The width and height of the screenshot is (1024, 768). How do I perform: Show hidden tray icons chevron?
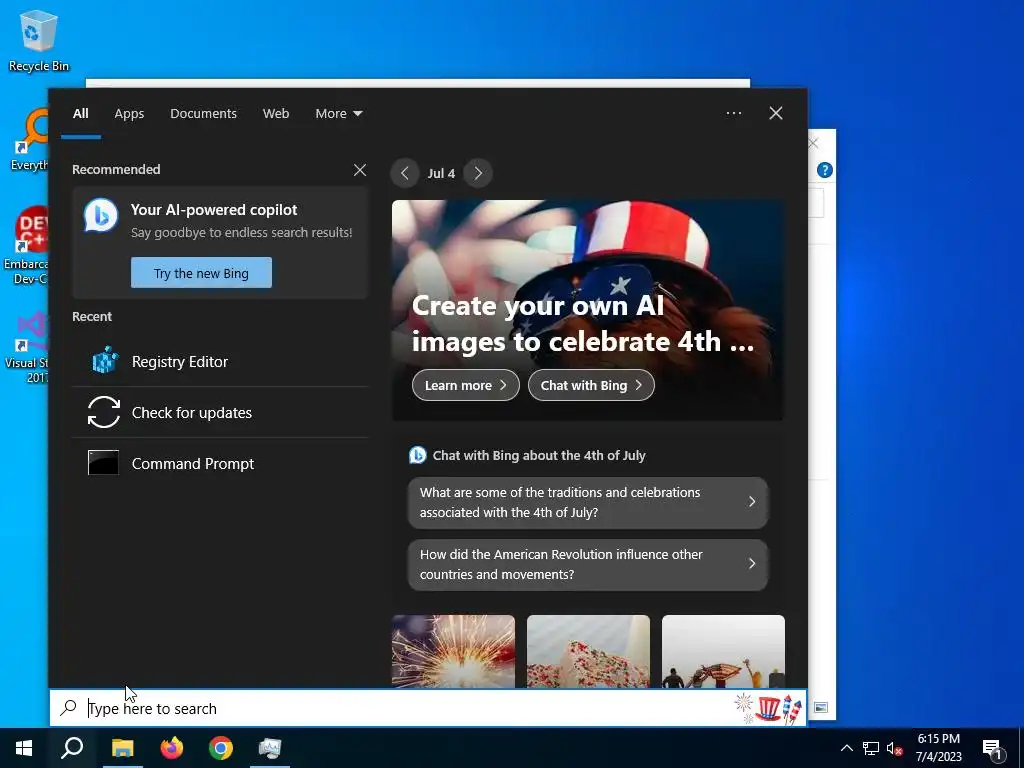coord(846,748)
